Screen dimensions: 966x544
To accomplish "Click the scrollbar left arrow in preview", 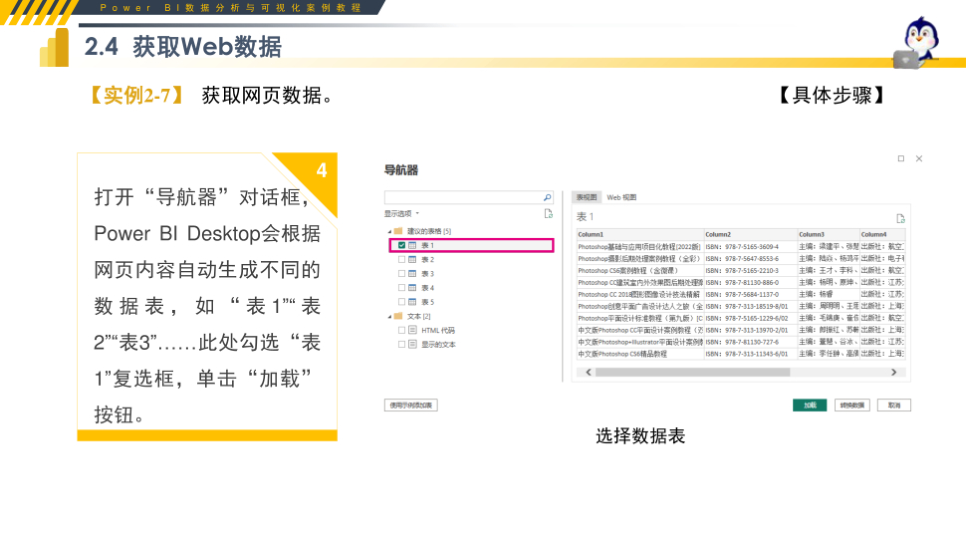I will (588, 372).
